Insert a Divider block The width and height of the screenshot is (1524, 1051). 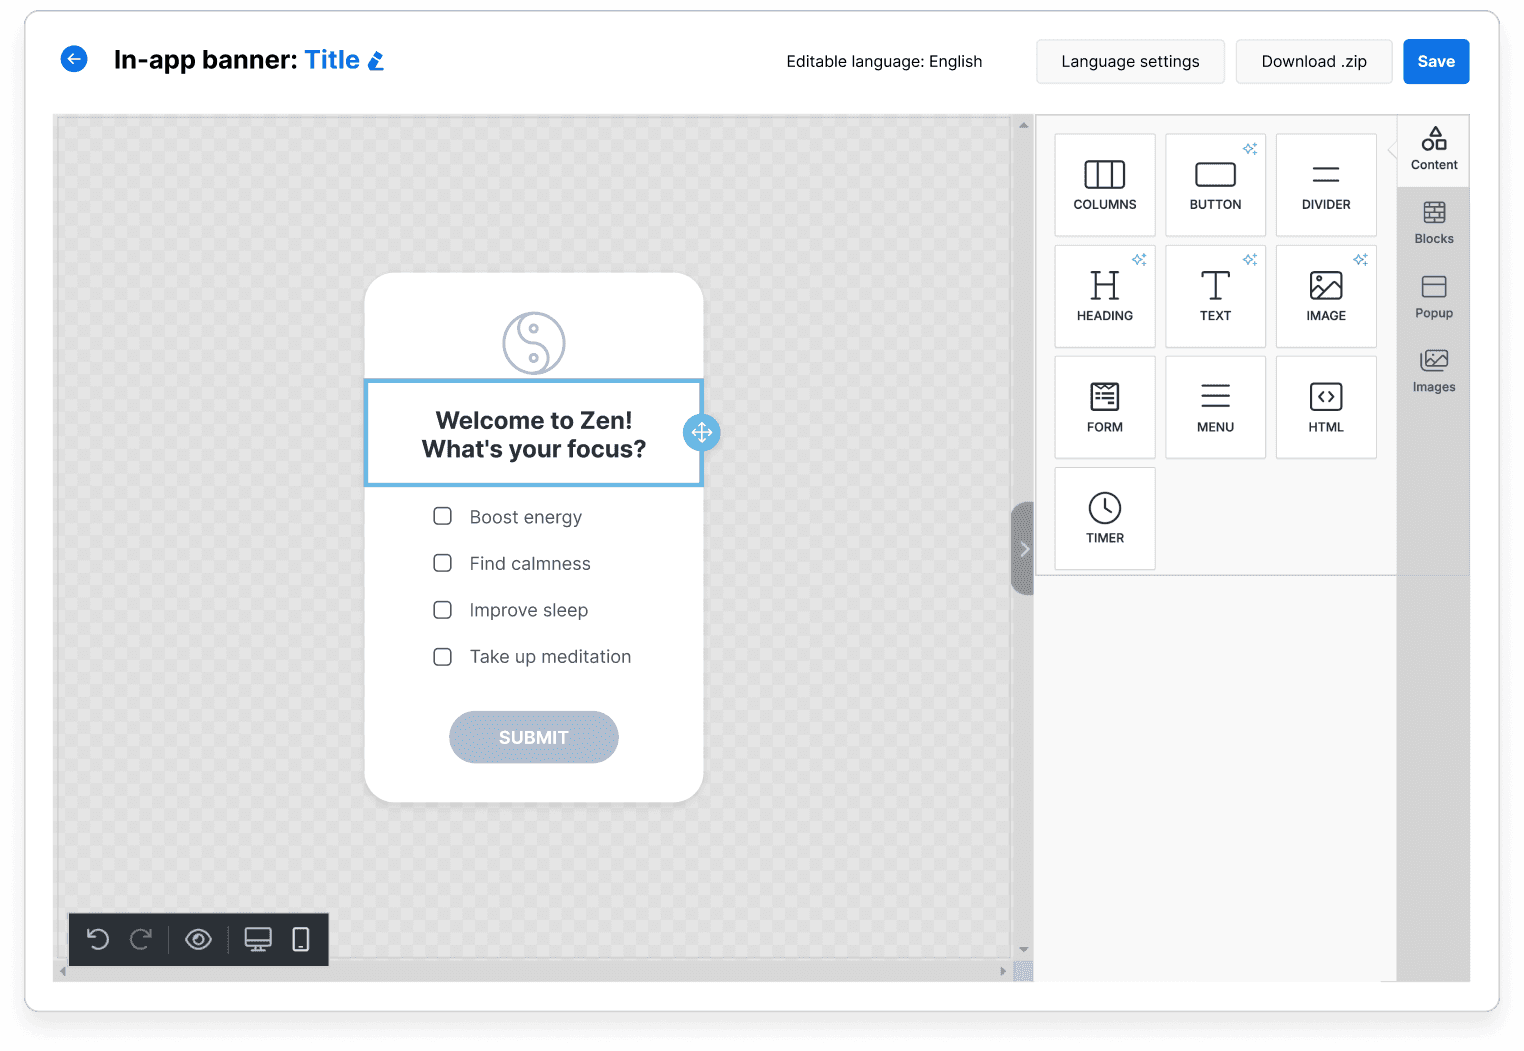pyautogui.click(x=1326, y=185)
